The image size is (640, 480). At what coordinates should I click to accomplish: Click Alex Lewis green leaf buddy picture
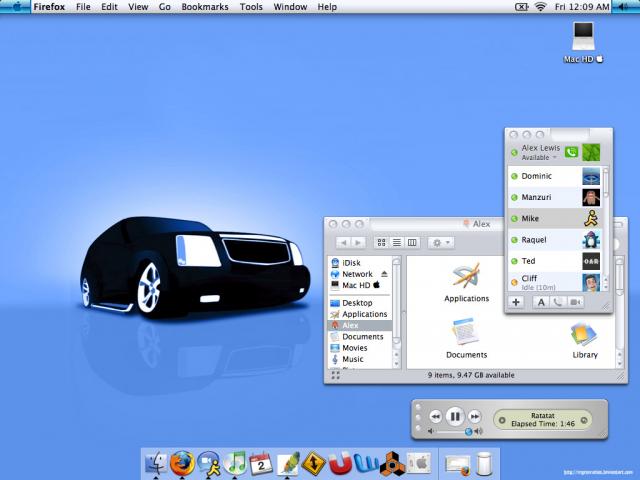[x=591, y=152]
